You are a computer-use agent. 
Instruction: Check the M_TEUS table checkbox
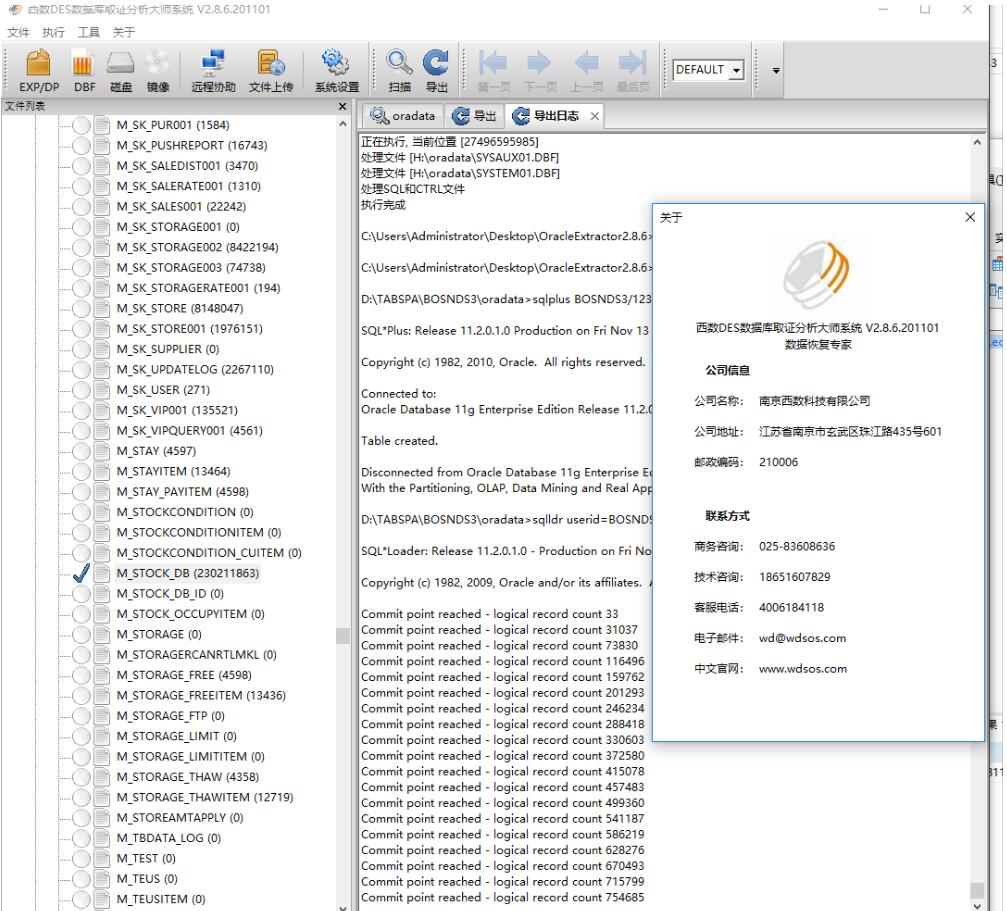tap(82, 879)
